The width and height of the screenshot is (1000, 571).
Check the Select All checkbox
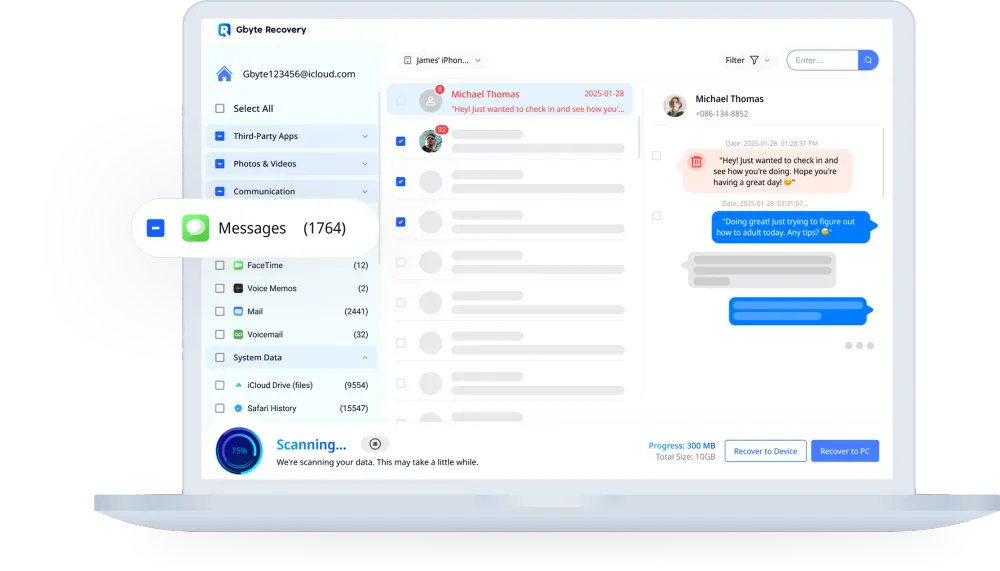(x=220, y=109)
